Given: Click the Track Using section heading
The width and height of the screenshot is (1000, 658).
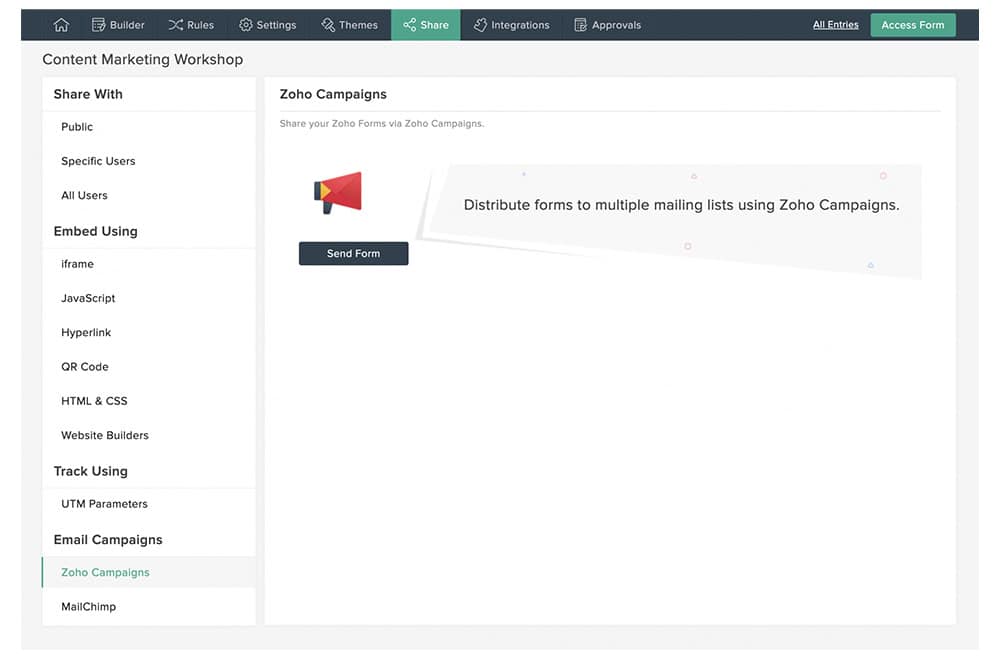Looking at the screenshot, I should tap(91, 471).
